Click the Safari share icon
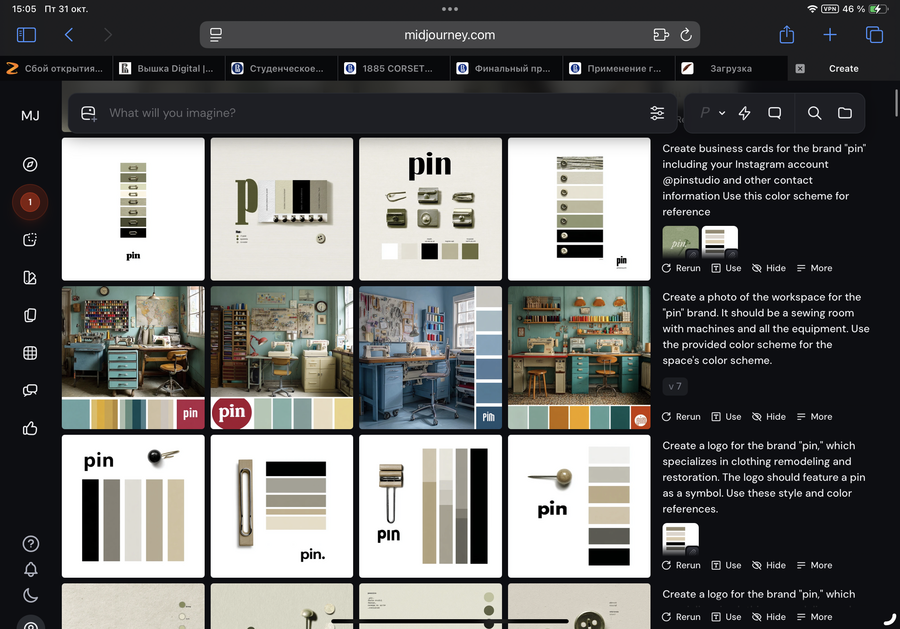900x629 pixels. pyautogui.click(x=786, y=35)
